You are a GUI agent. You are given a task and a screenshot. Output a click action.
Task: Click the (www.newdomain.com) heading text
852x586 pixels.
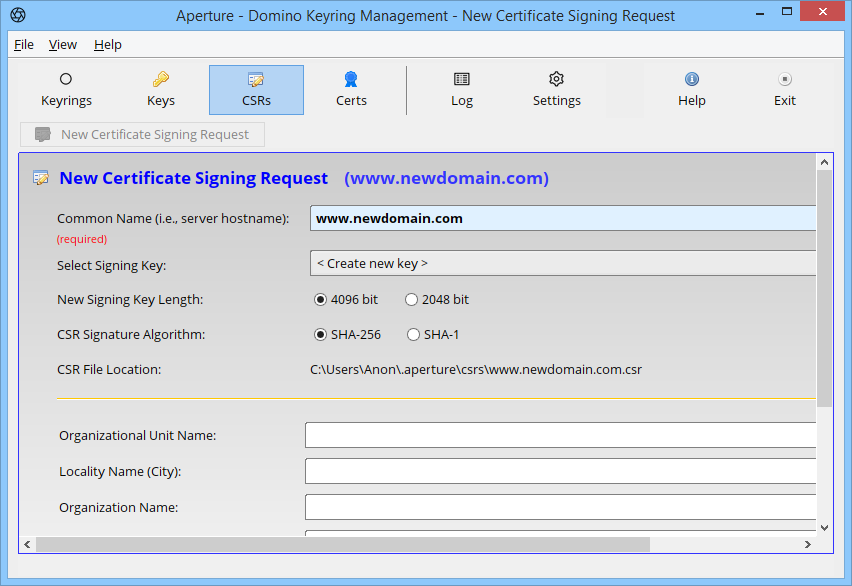coord(447,178)
